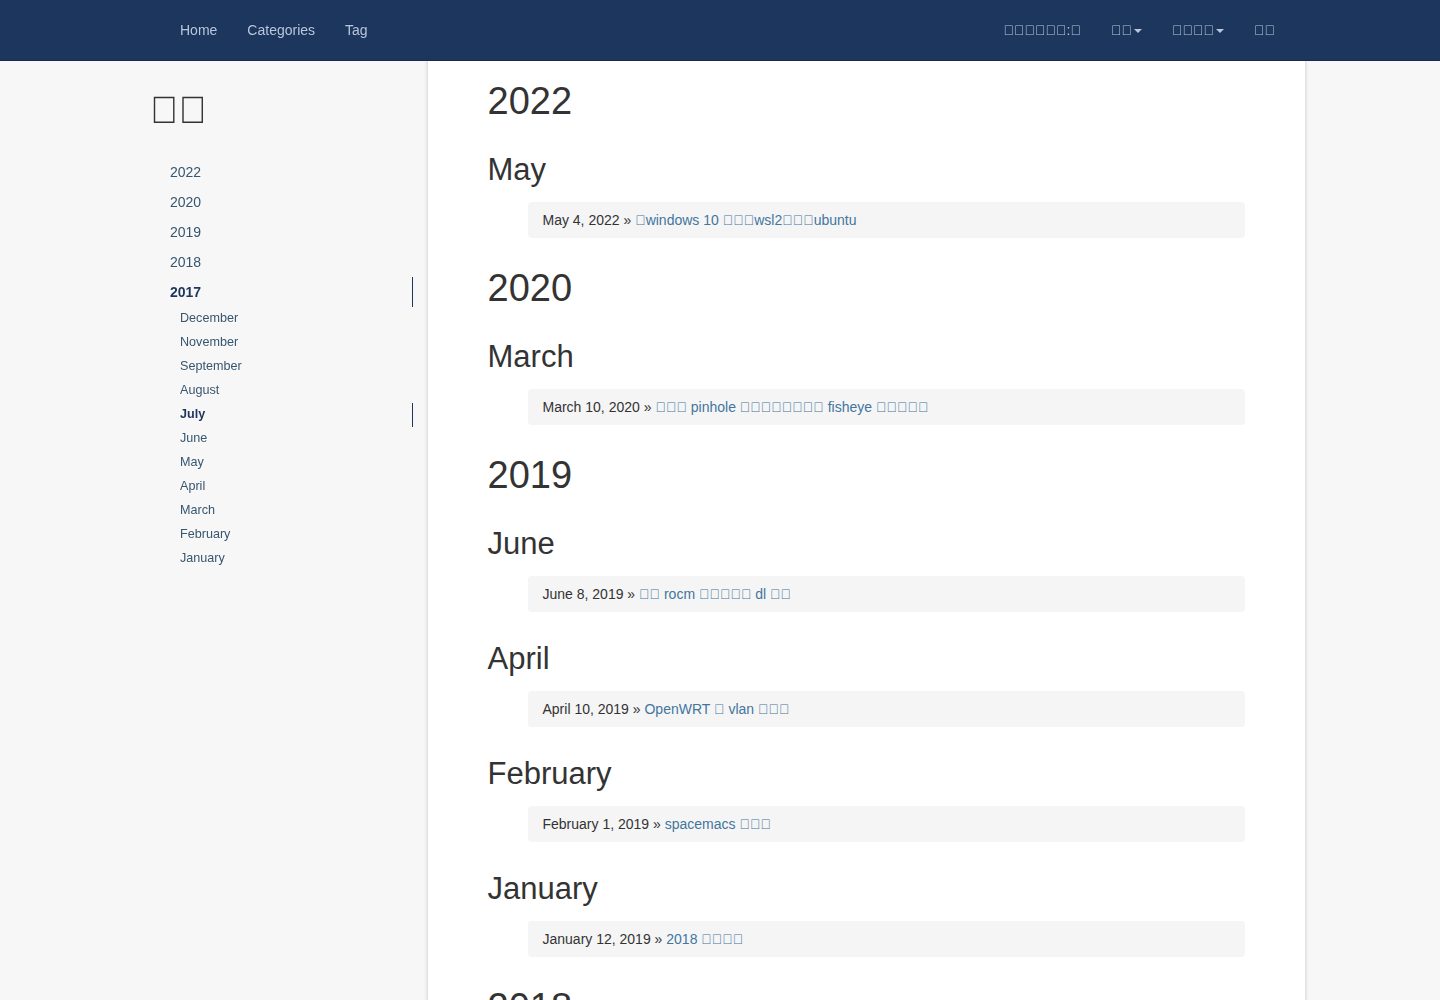Click the date text "March 10, 2020"
1440x1000 pixels.
(x=591, y=407)
